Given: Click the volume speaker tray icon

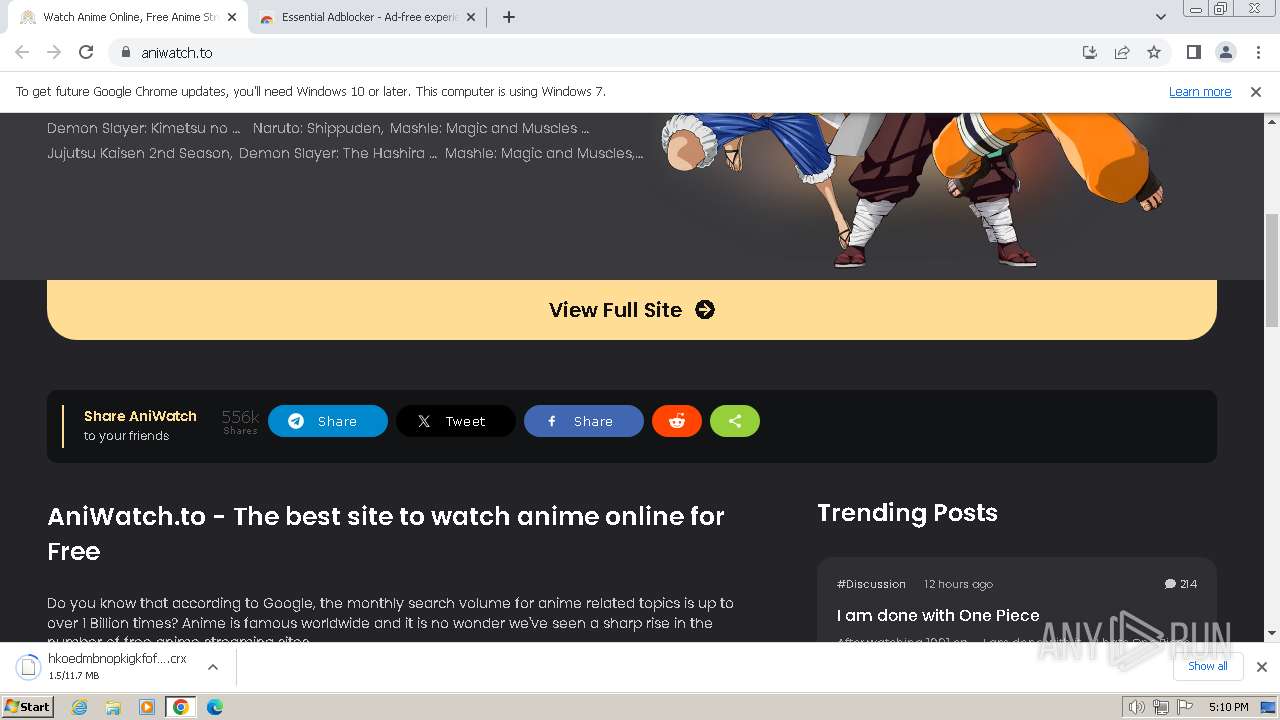Looking at the screenshot, I should pyautogui.click(x=1136, y=707).
